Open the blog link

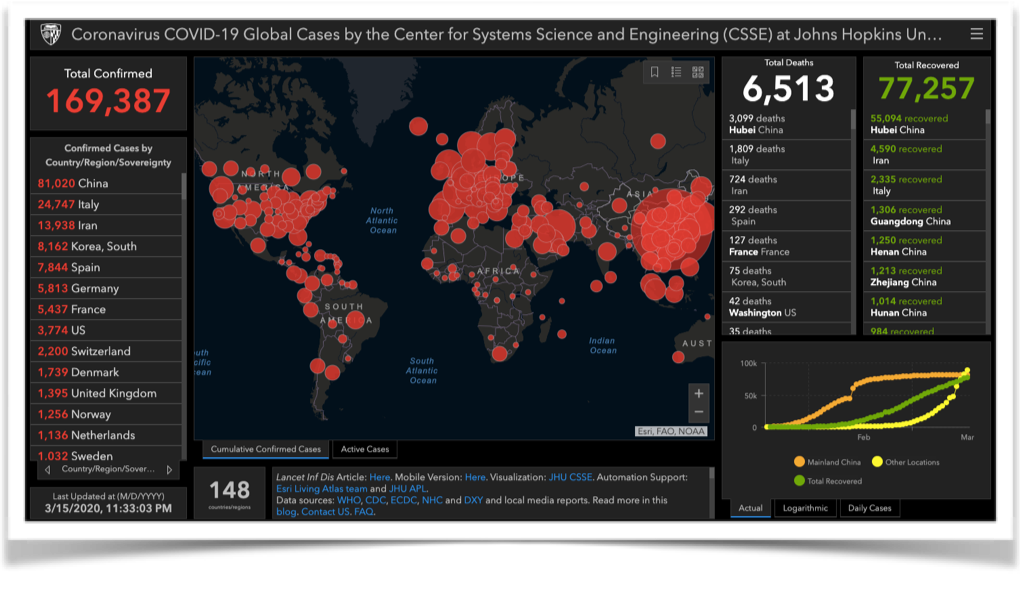[286, 512]
